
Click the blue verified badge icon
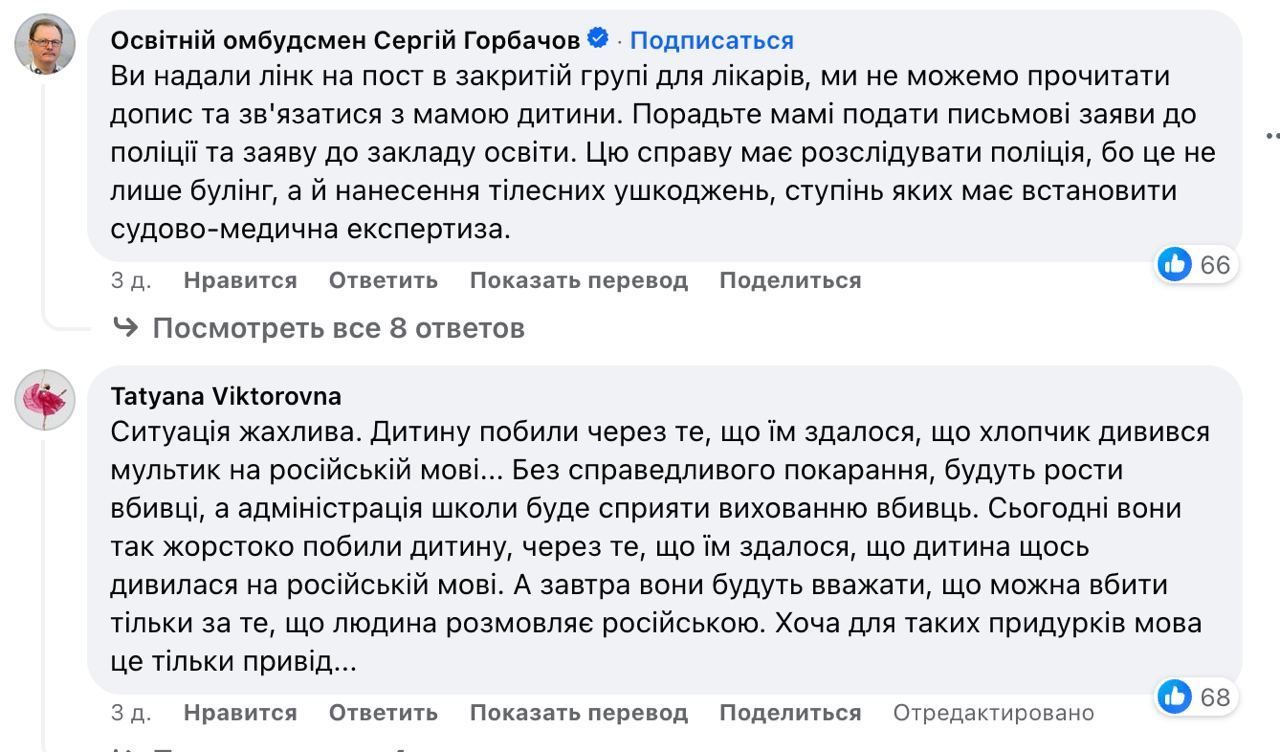click(x=599, y=39)
